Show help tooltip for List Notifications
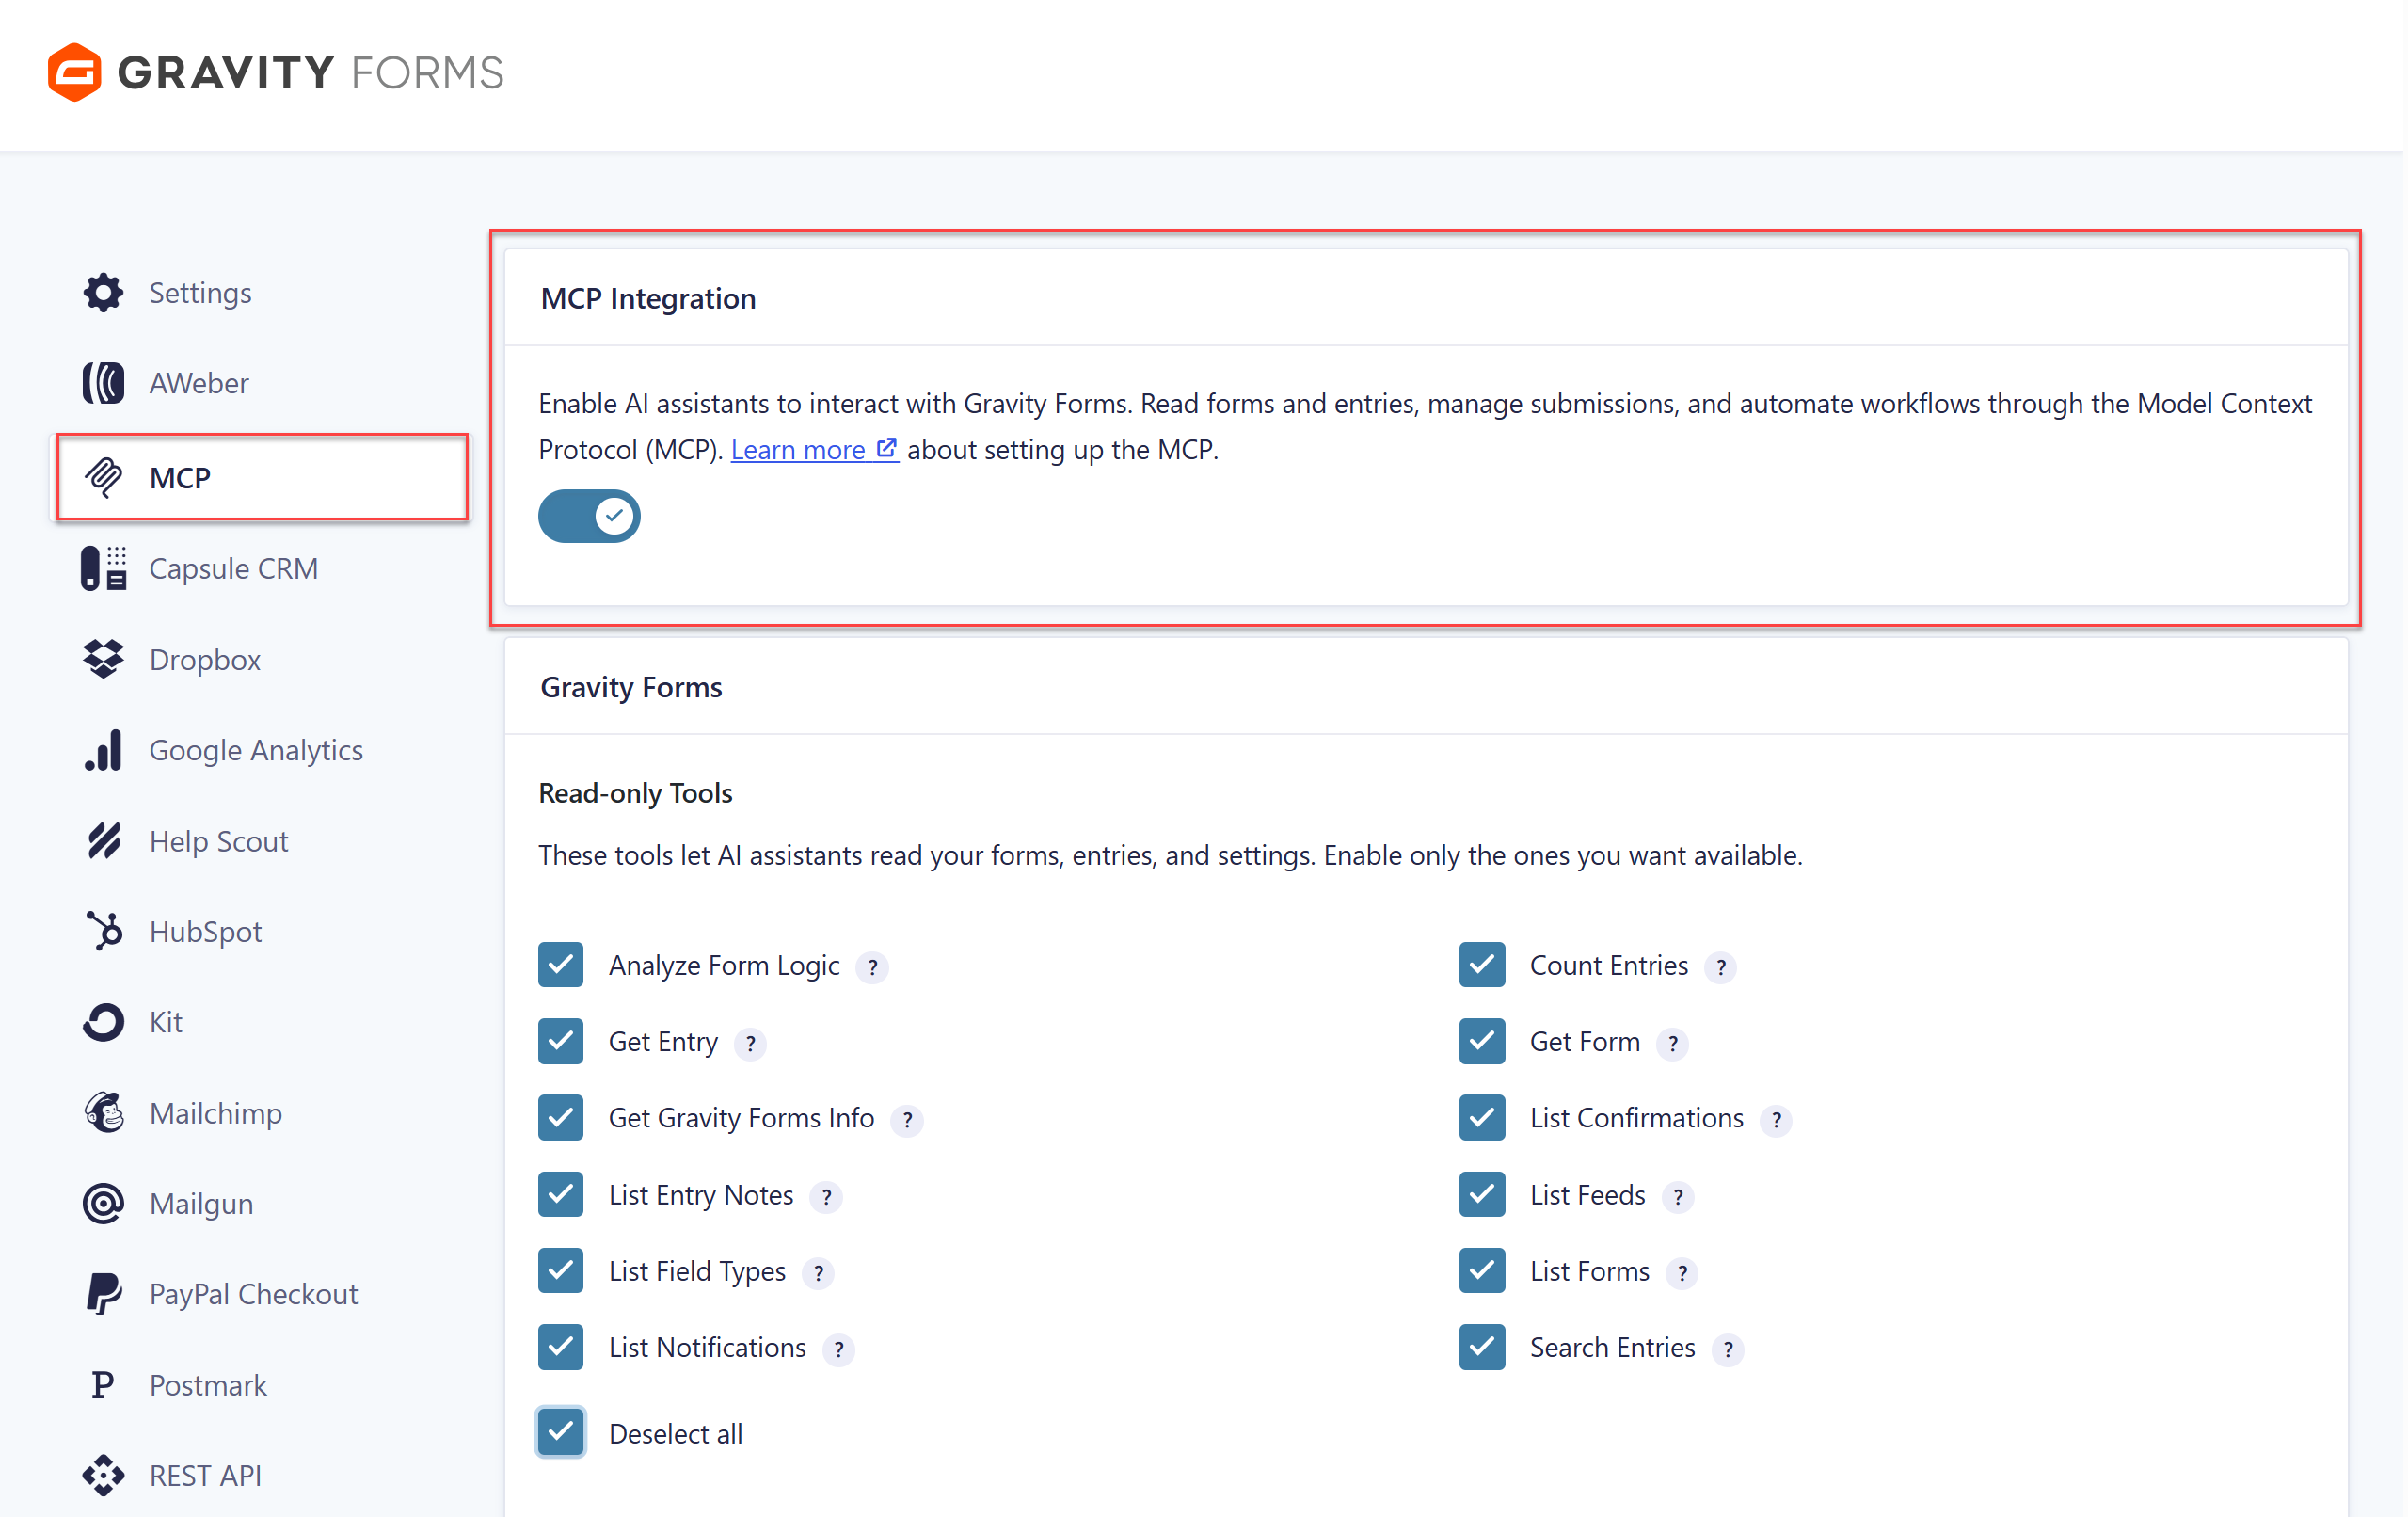 pyautogui.click(x=838, y=1349)
